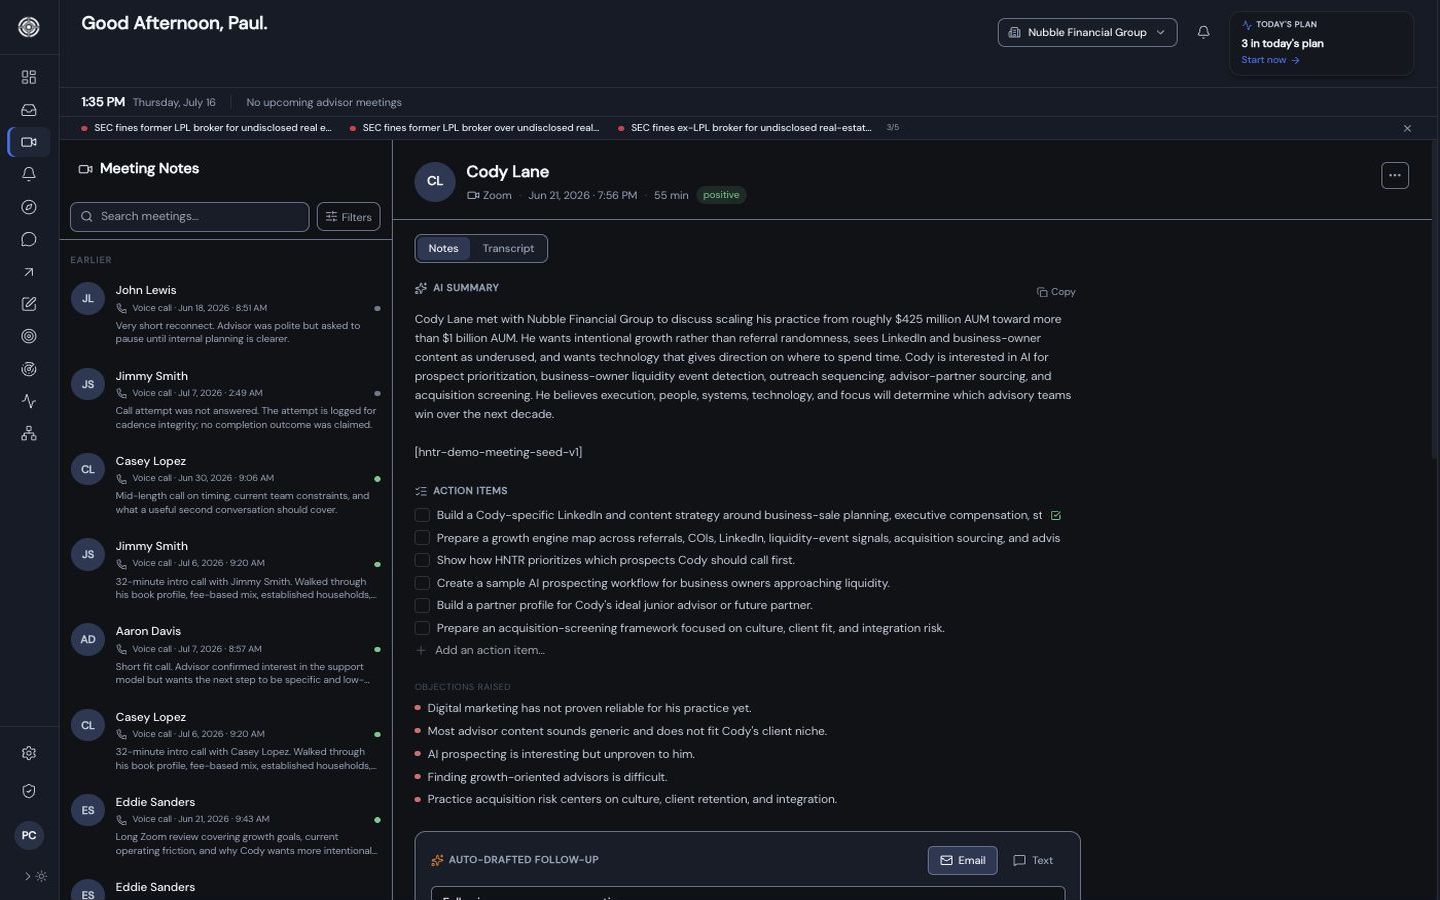Click the JL avatar for John Lewis
The height and width of the screenshot is (900, 1440).
[88, 298]
